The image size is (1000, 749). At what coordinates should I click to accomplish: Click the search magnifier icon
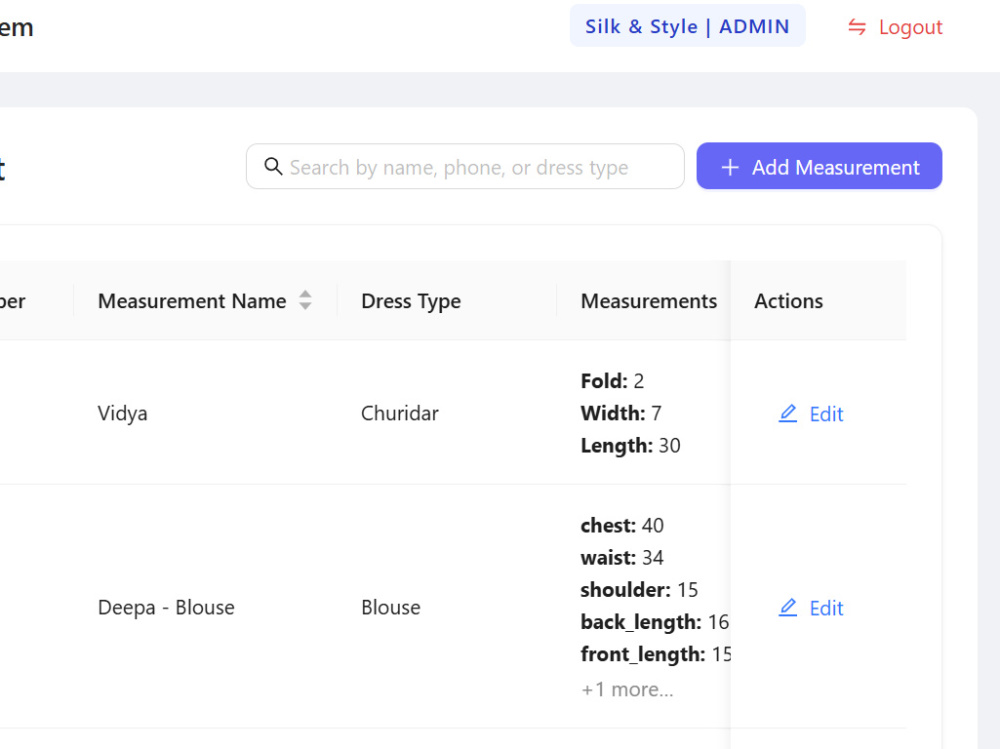pyautogui.click(x=273, y=167)
